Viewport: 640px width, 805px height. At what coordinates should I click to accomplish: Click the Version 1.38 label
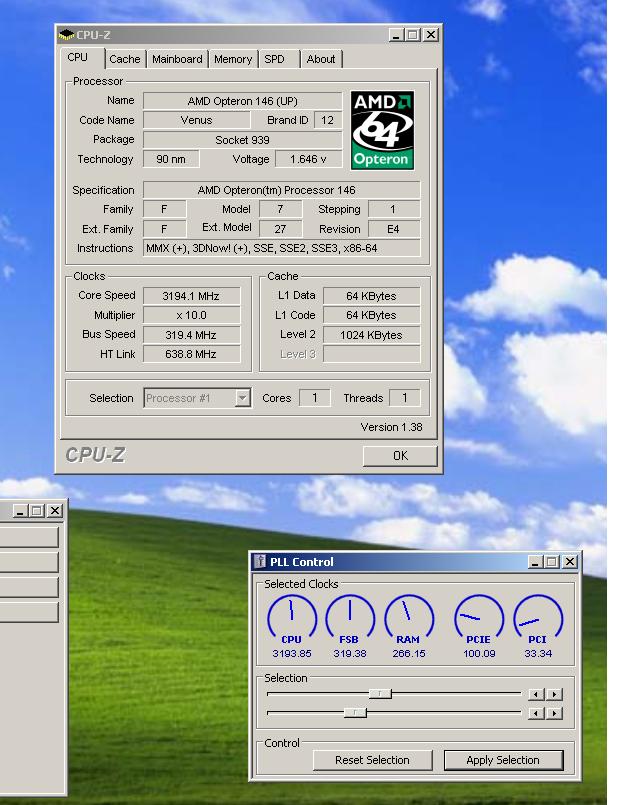[x=392, y=427]
